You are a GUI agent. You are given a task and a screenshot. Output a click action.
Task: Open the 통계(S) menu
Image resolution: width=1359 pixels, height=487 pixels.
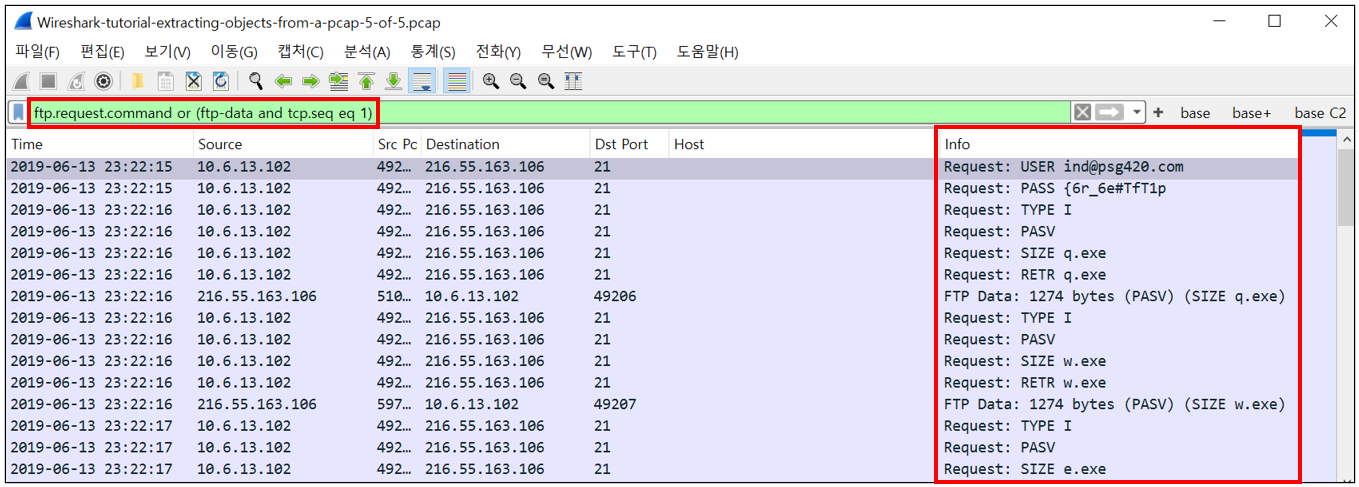click(x=433, y=52)
